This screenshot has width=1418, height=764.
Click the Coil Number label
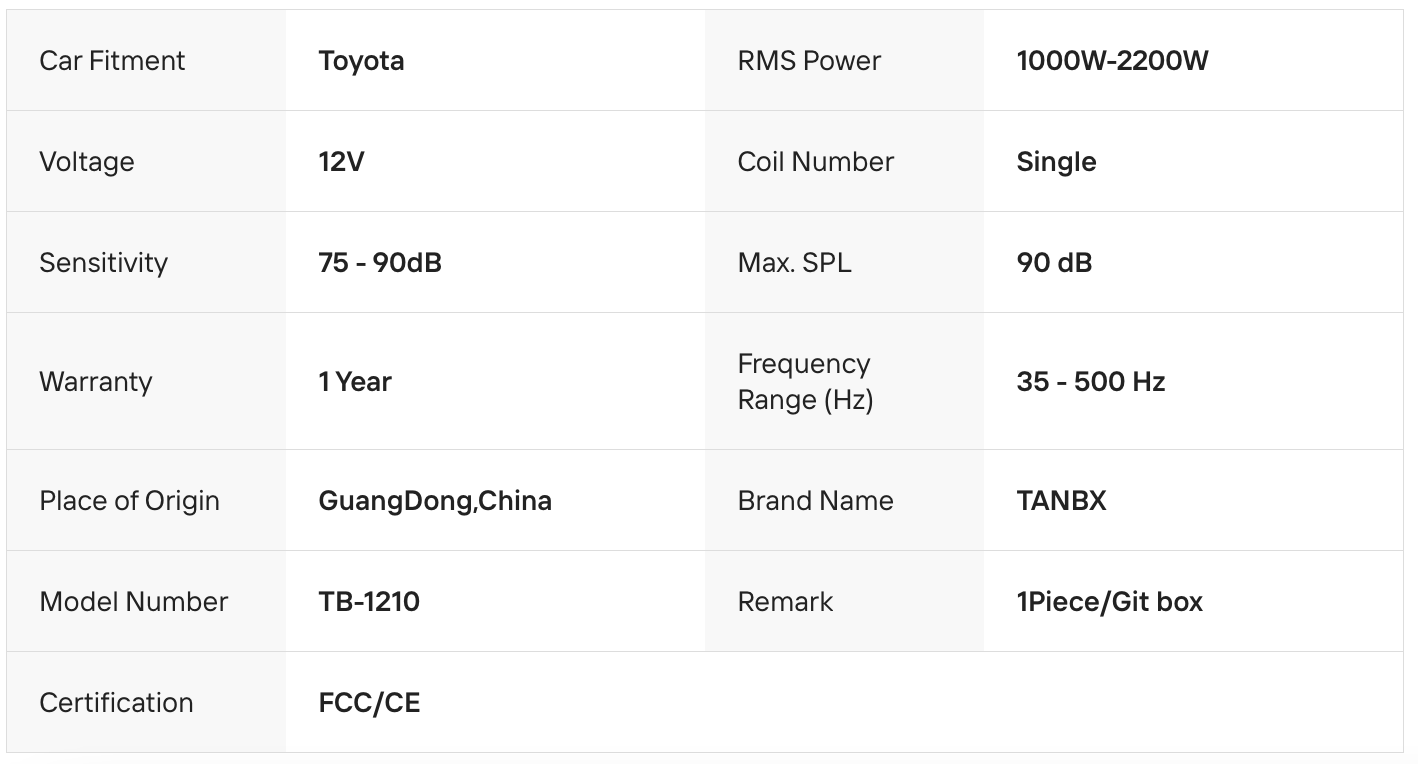(815, 162)
